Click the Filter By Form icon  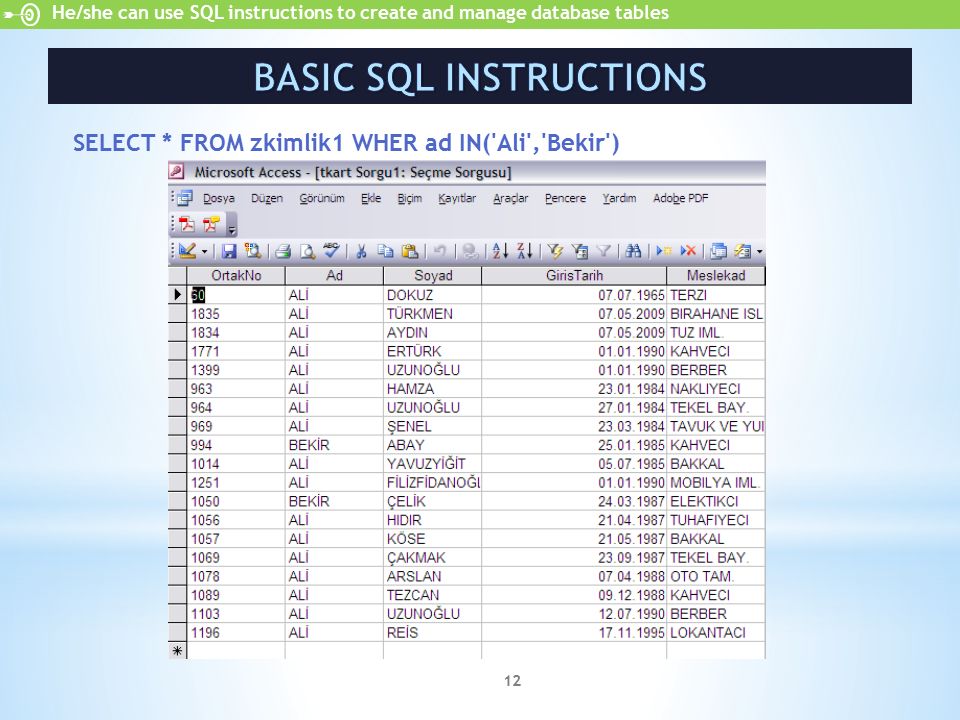pos(579,251)
